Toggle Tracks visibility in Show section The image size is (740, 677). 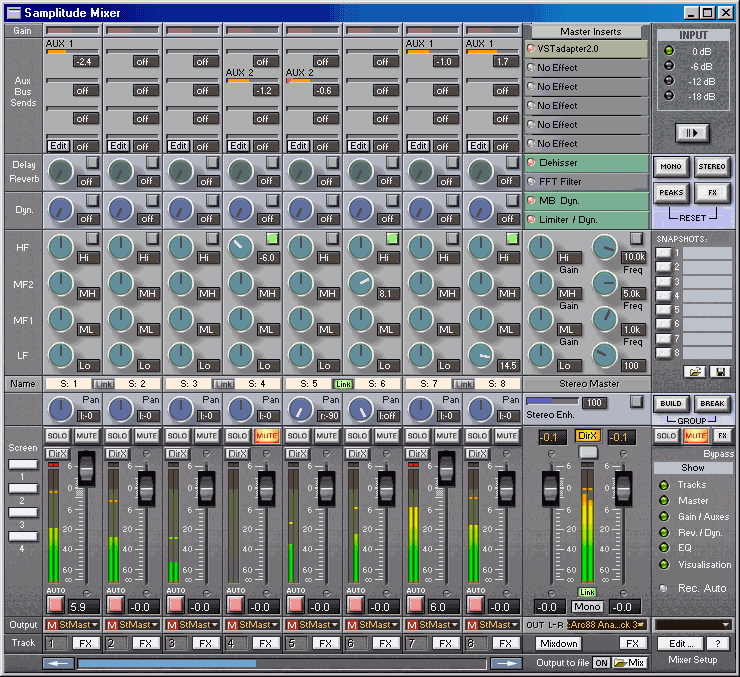click(x=664, y=485)
